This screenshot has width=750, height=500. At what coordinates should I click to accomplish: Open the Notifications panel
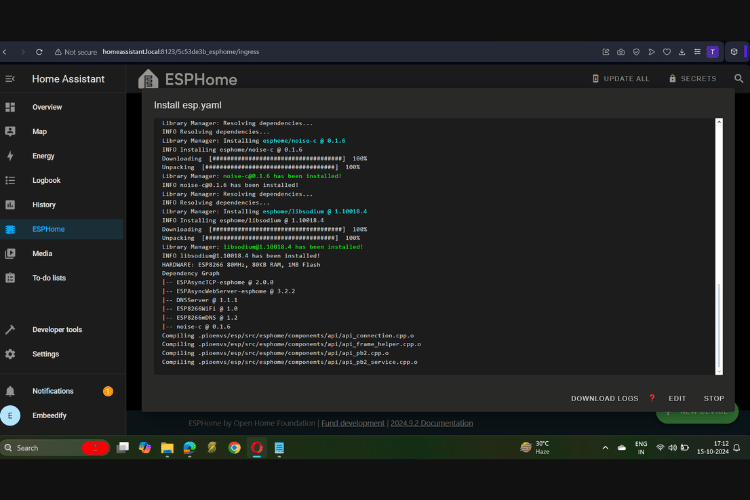[52, 391]
